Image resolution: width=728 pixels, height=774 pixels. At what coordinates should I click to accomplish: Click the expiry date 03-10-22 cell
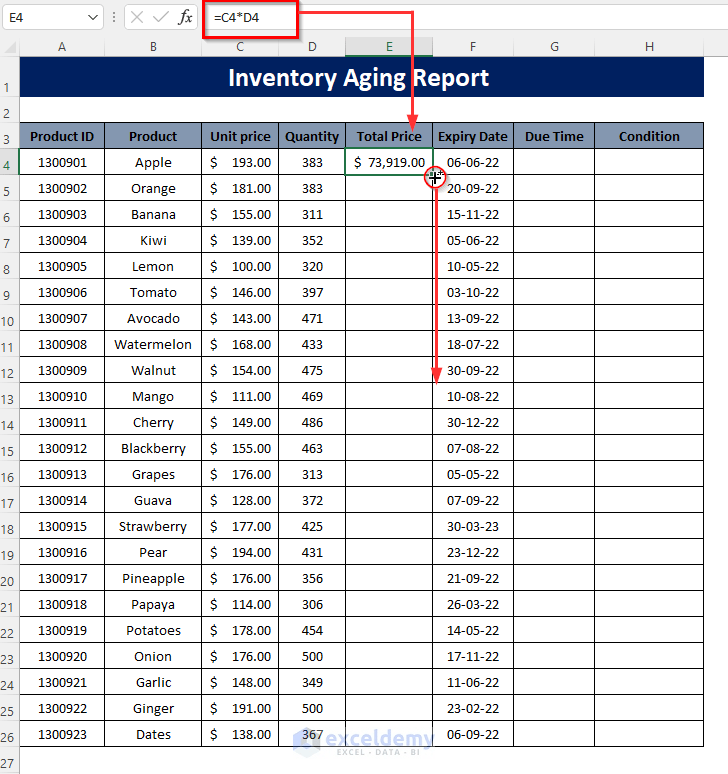coord(473,292)
